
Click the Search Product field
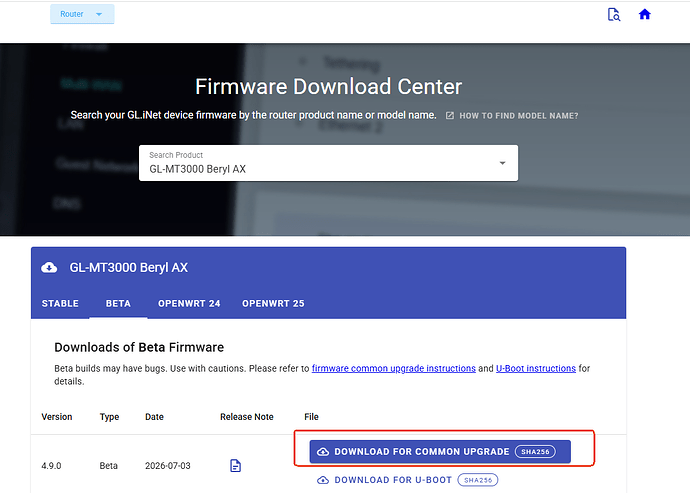tap(328, 163)
